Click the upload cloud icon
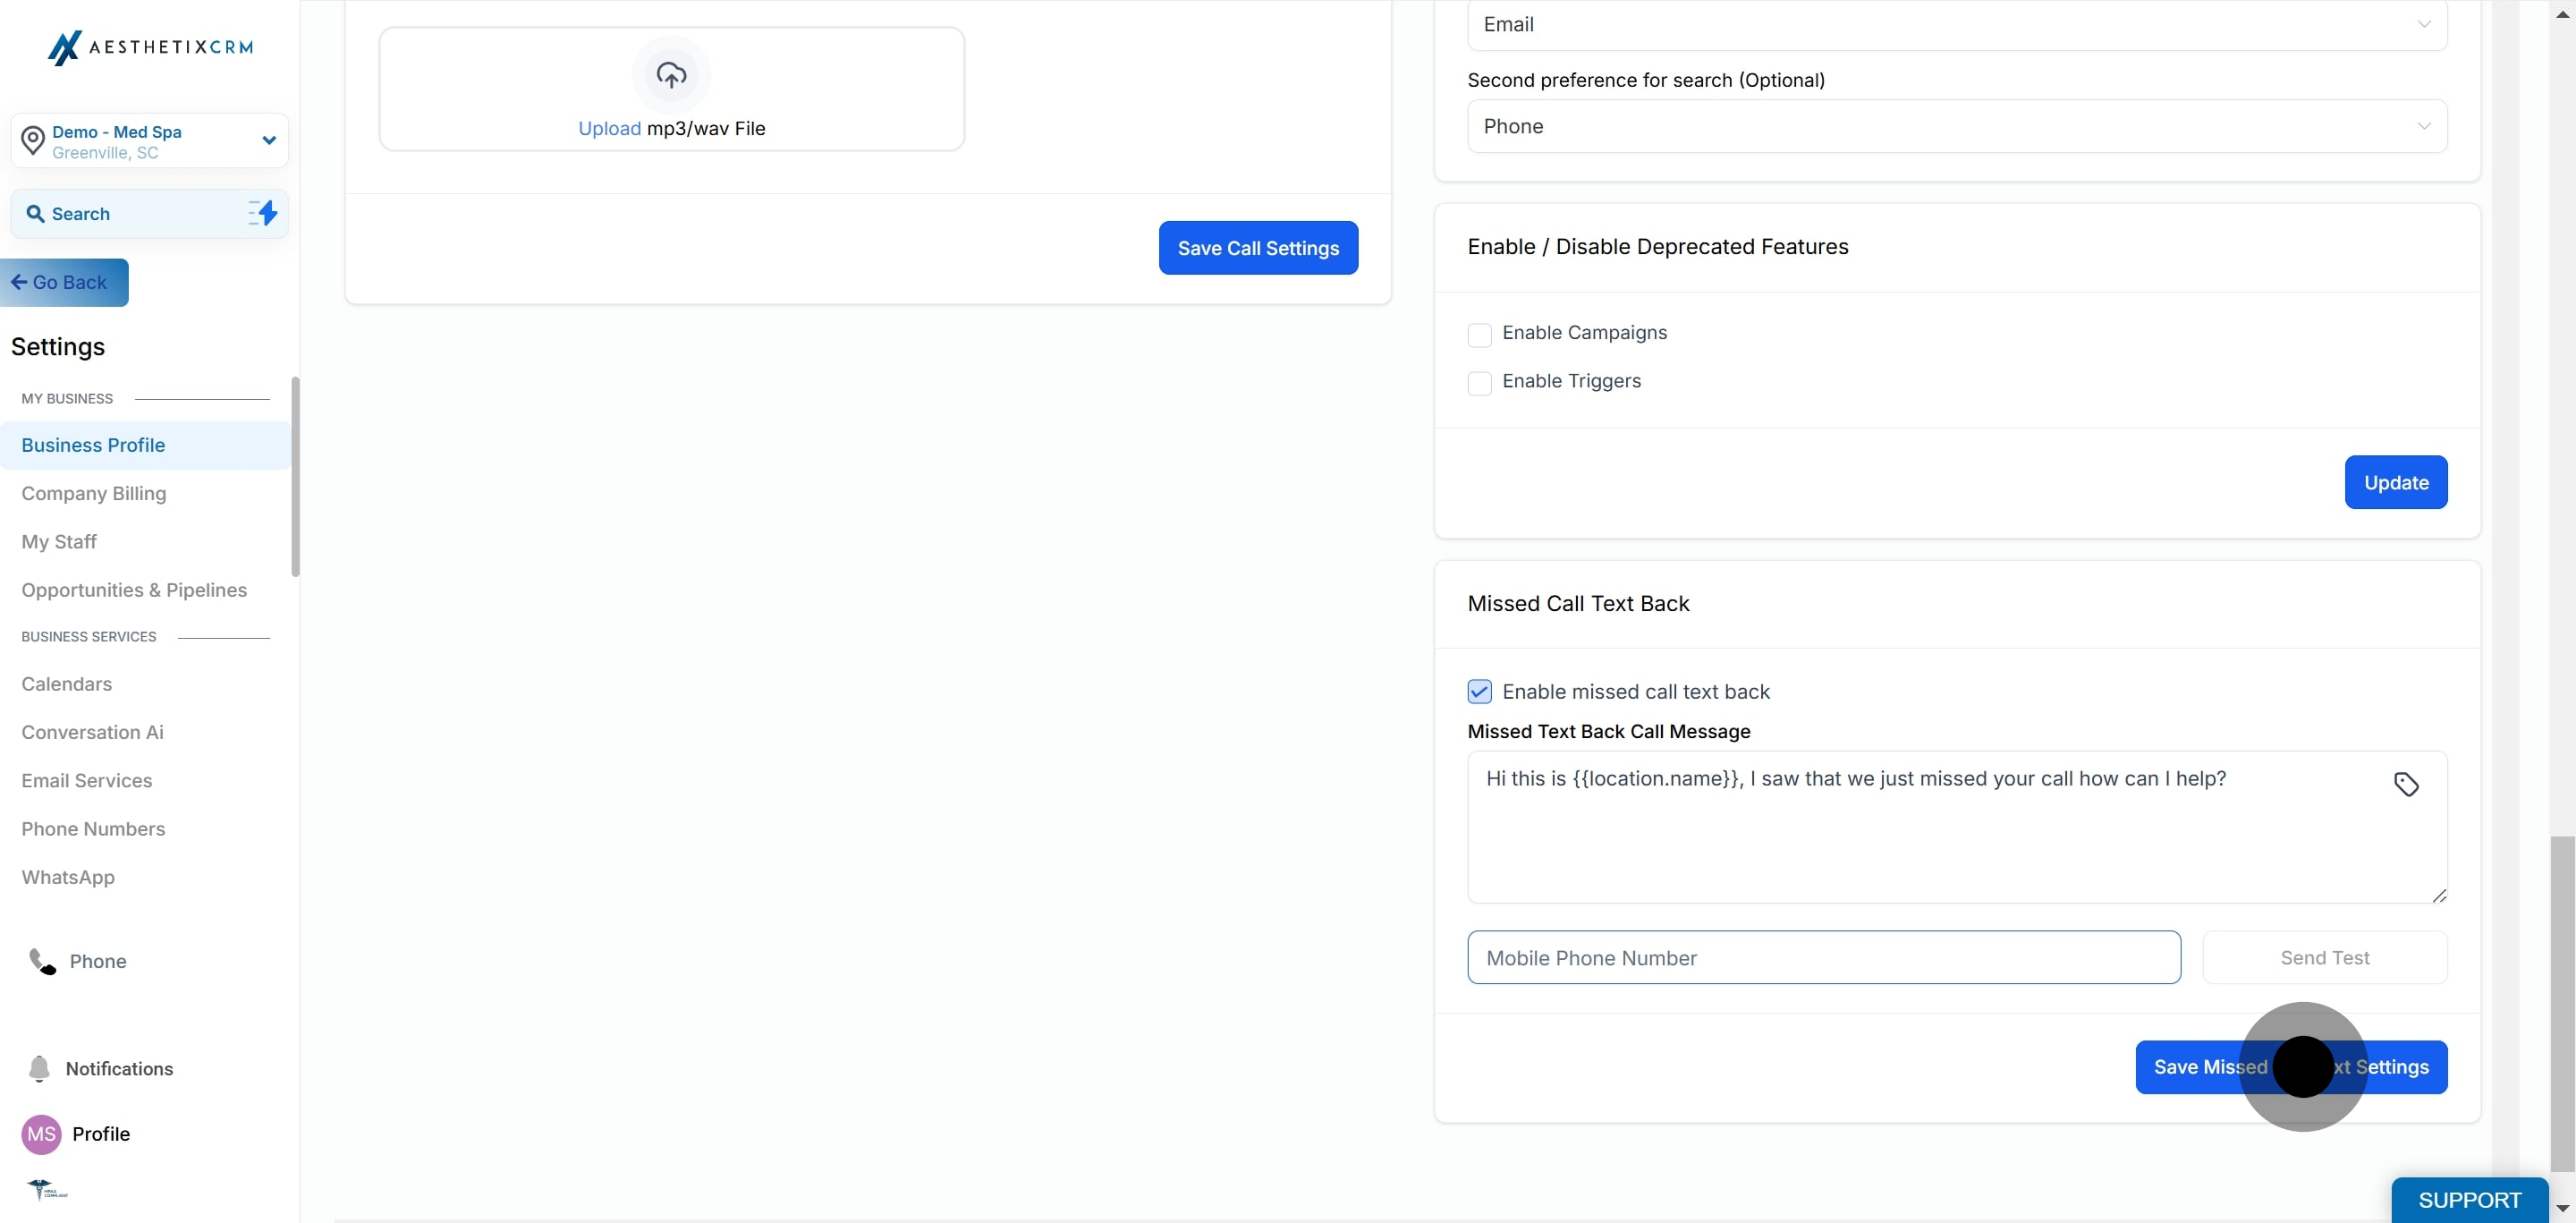 click(x=671, y=75)
